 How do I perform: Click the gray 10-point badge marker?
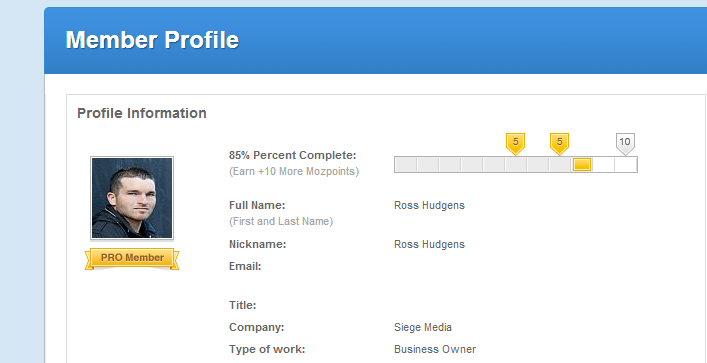(625, 143)
